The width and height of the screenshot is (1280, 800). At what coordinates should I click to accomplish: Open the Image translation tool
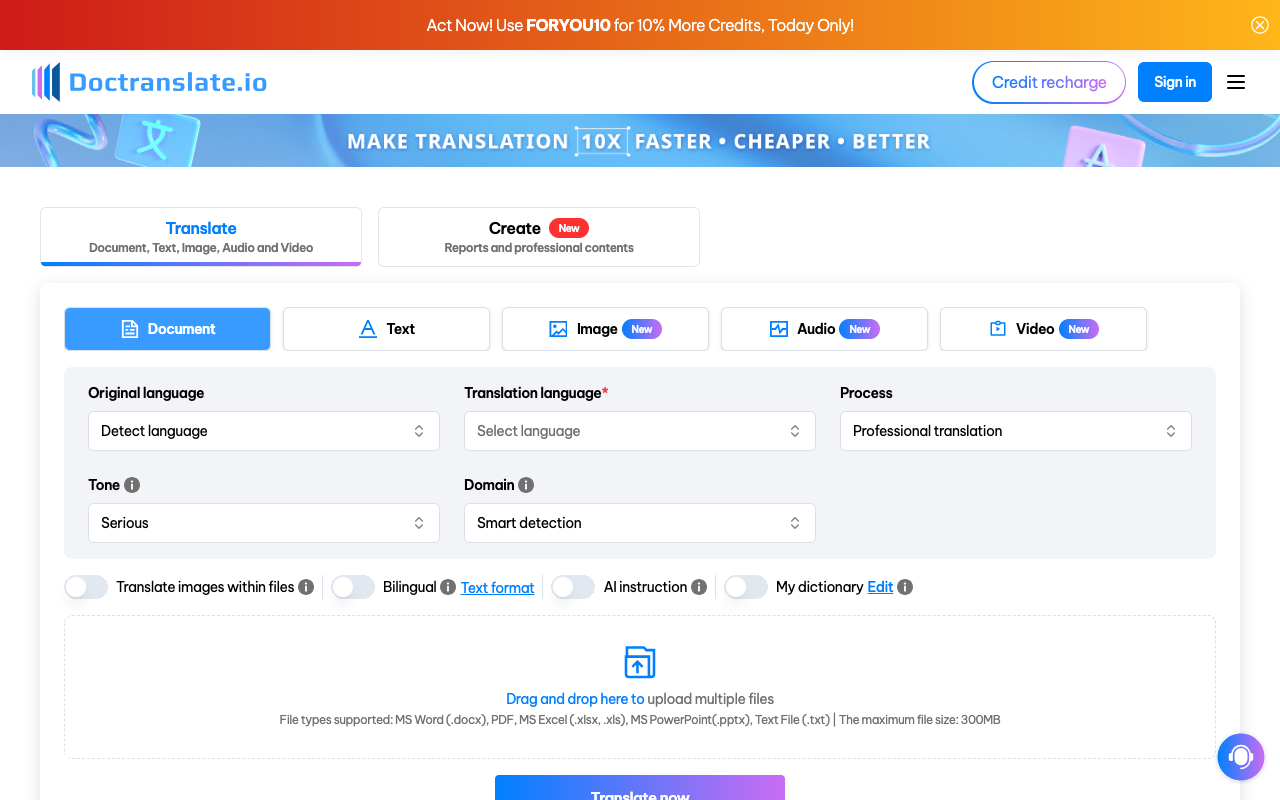click(557, 328)
